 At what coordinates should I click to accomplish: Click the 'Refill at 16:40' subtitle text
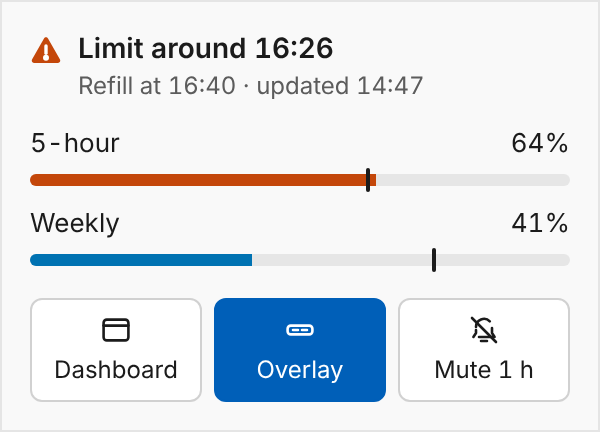pos(157,85)
